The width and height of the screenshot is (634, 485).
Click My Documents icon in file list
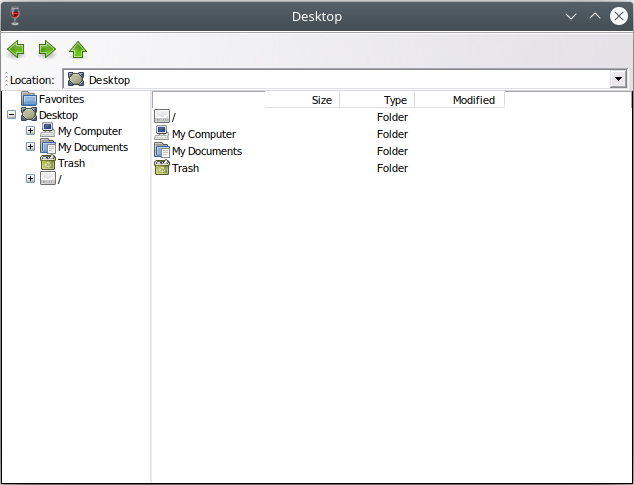coord(162,150)
